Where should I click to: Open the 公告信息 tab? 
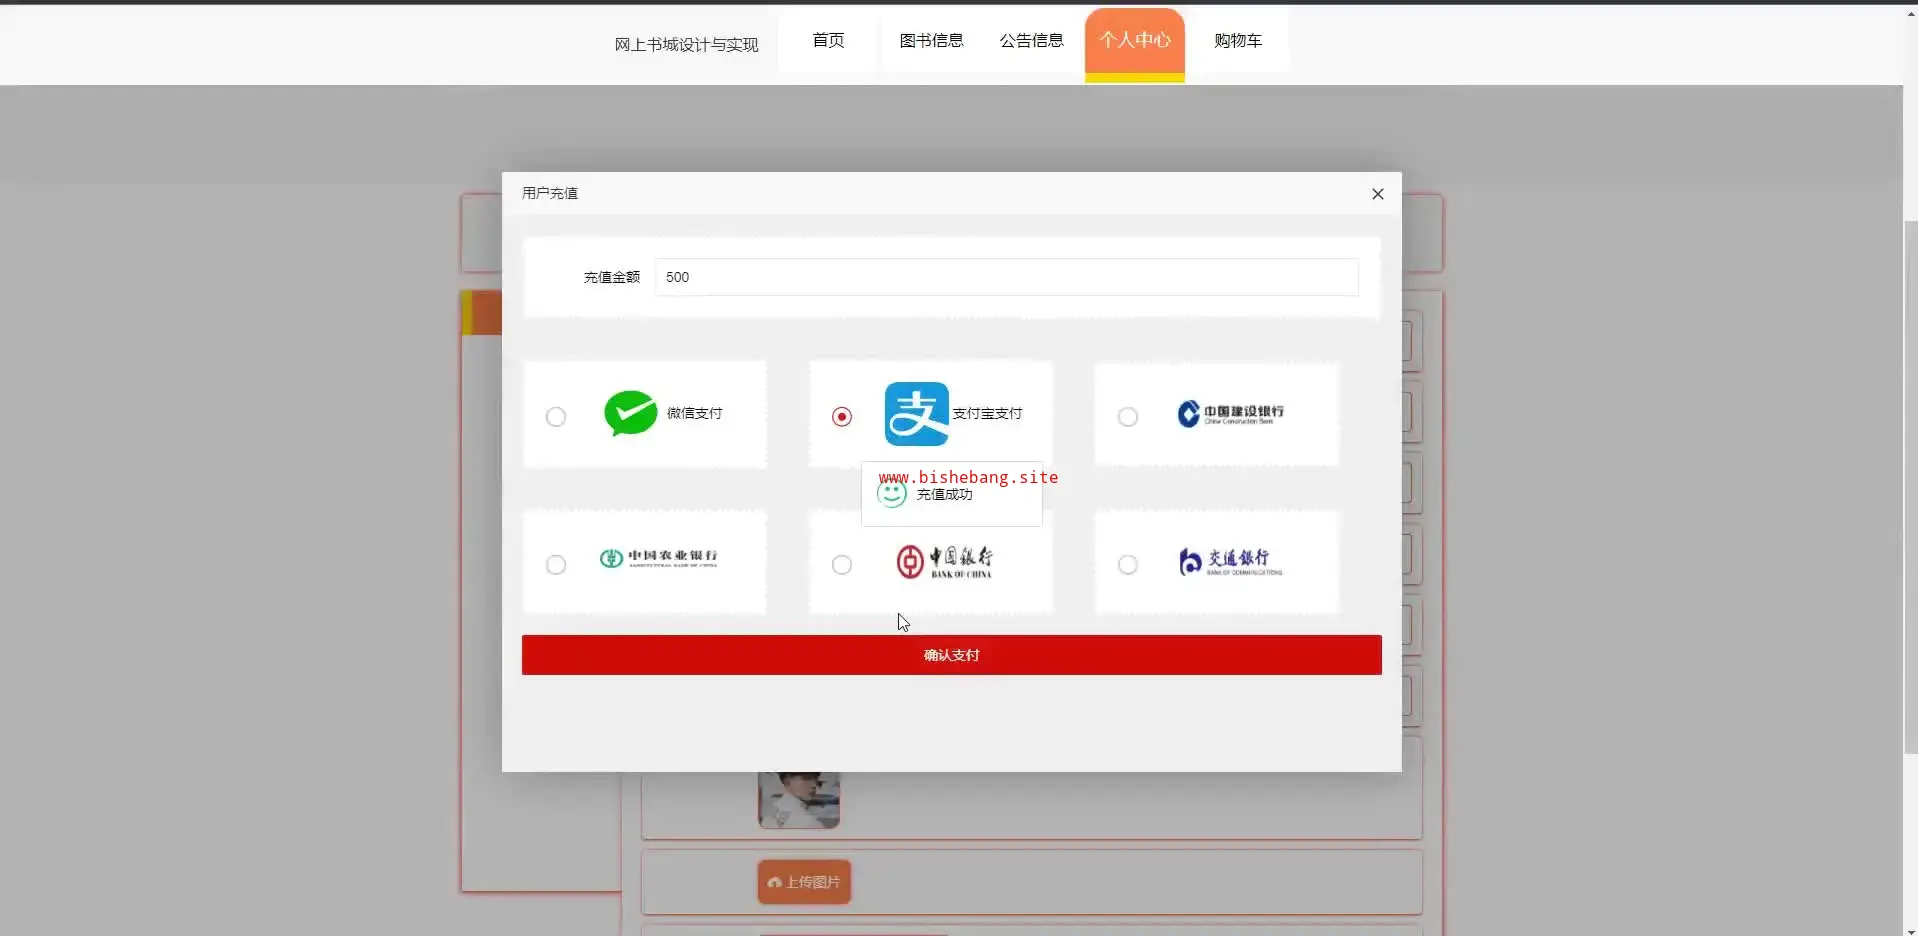[1031, 41]
